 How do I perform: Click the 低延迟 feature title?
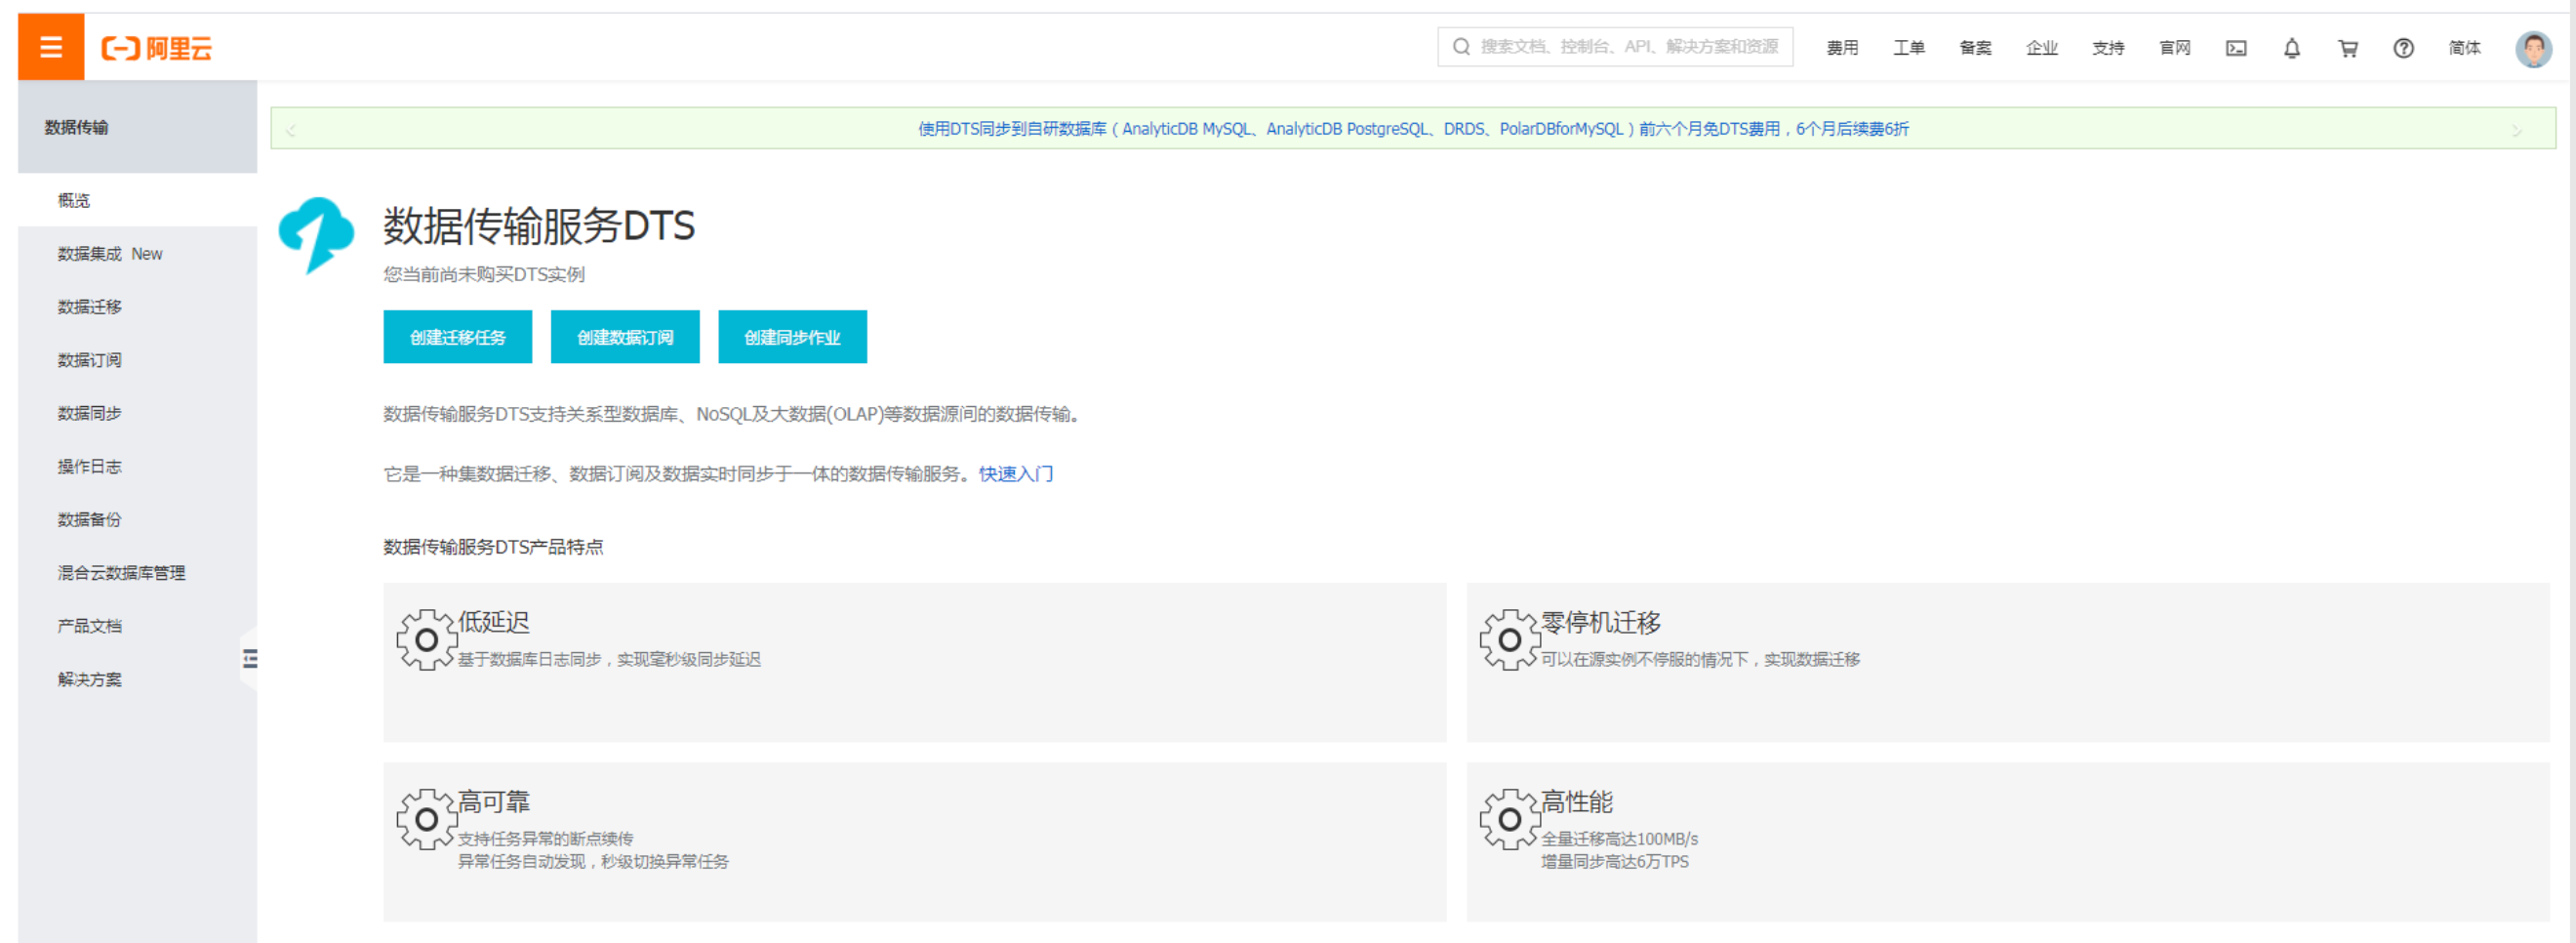494,622
